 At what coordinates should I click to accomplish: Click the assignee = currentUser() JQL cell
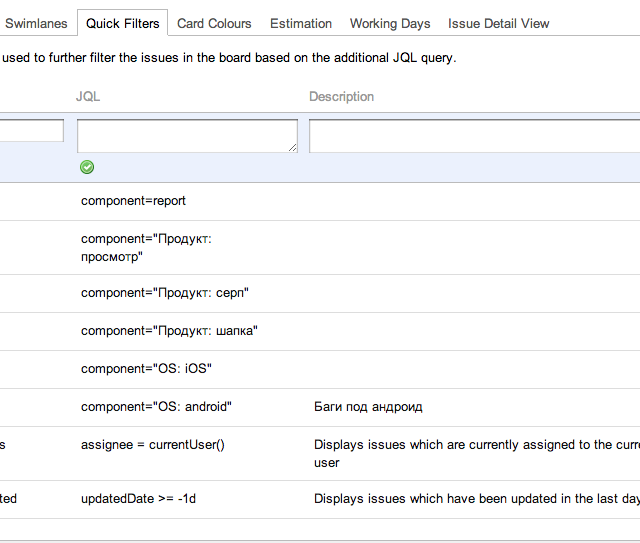[153, 445]
